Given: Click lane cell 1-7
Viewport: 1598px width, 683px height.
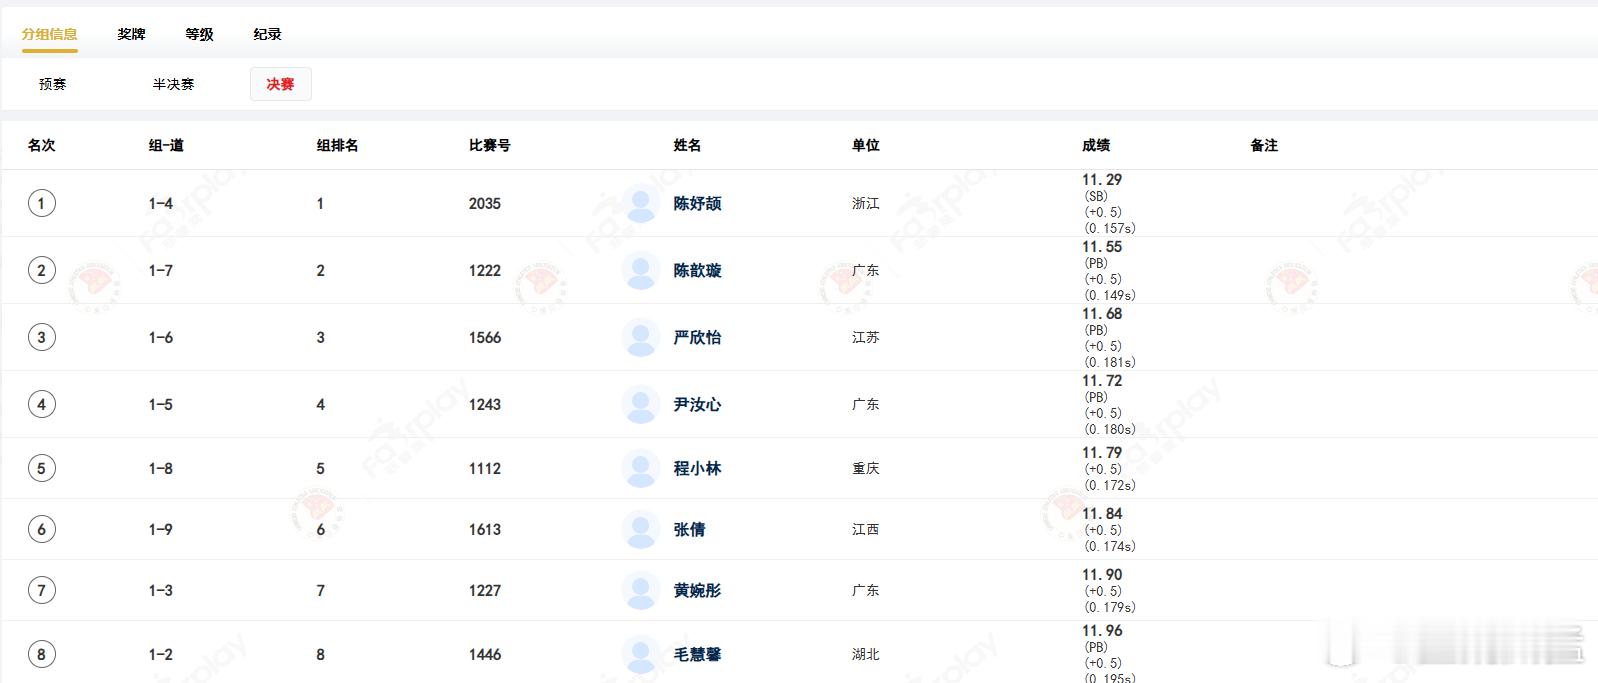Looking at the screenshot, I should (161, 270).
